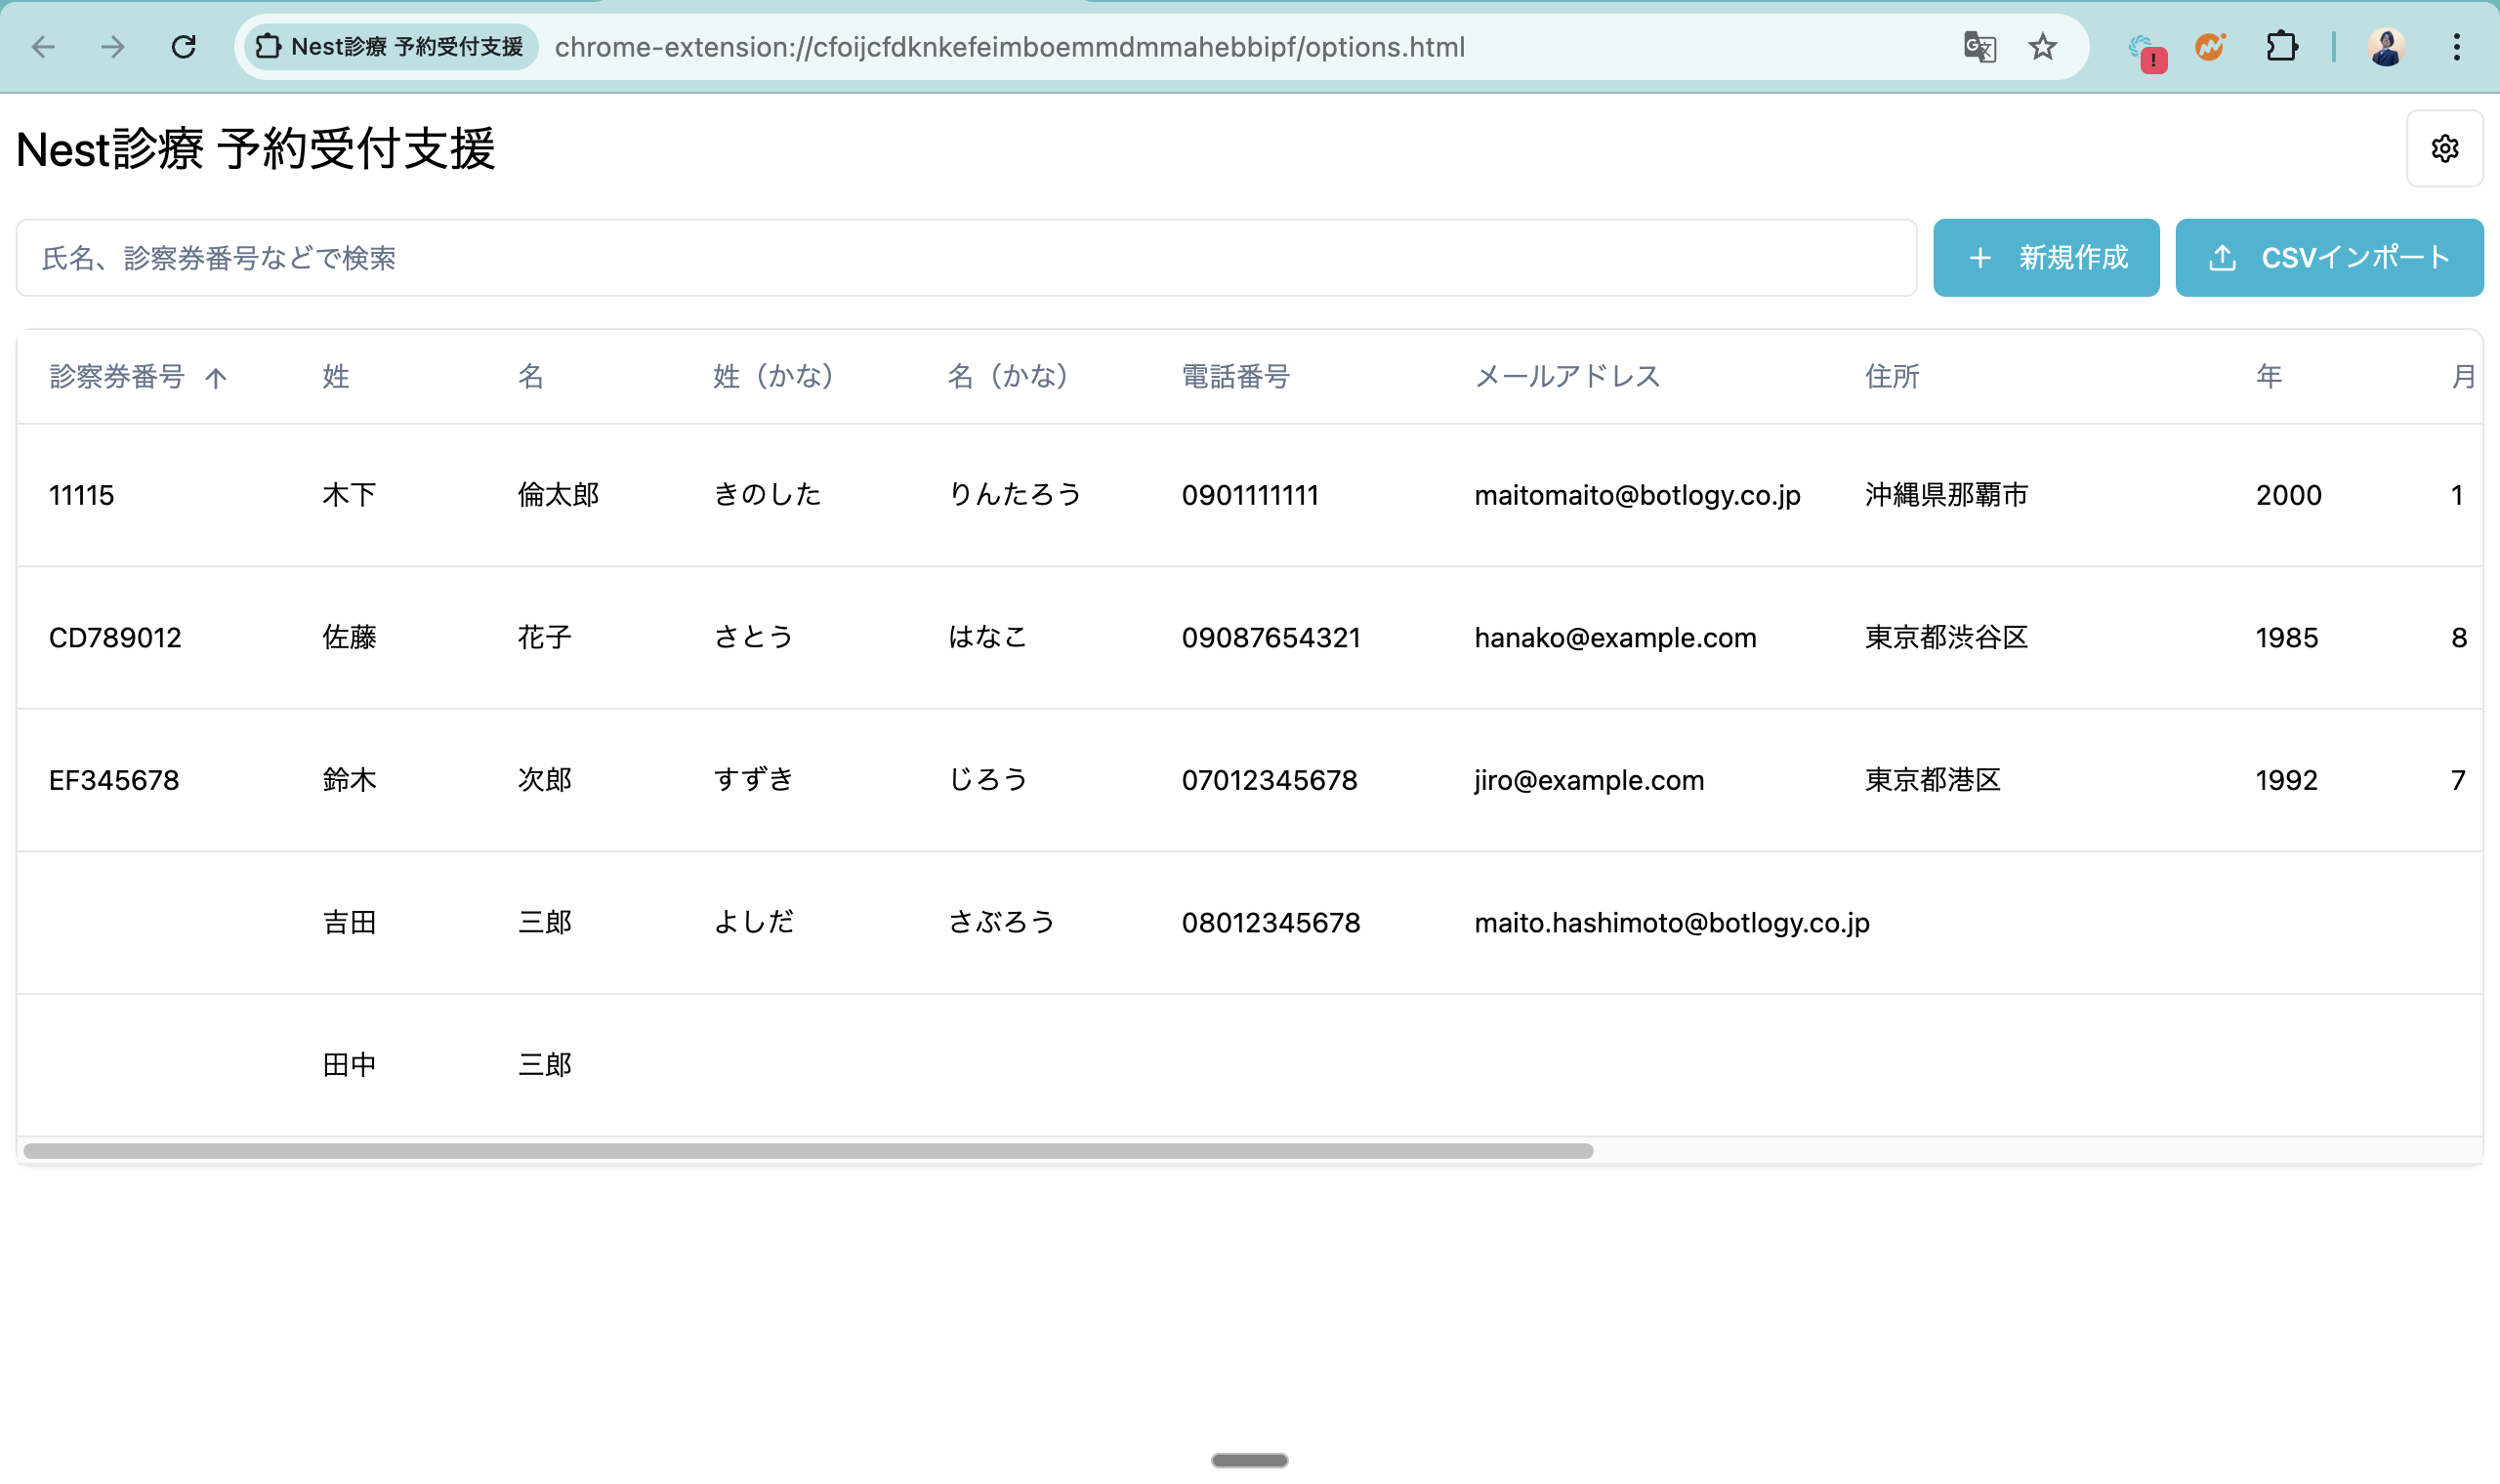This screenshot has width=2500, height=1484.
Task: Sort by 電話番号 column header
Action: [x=1235, y=377]
